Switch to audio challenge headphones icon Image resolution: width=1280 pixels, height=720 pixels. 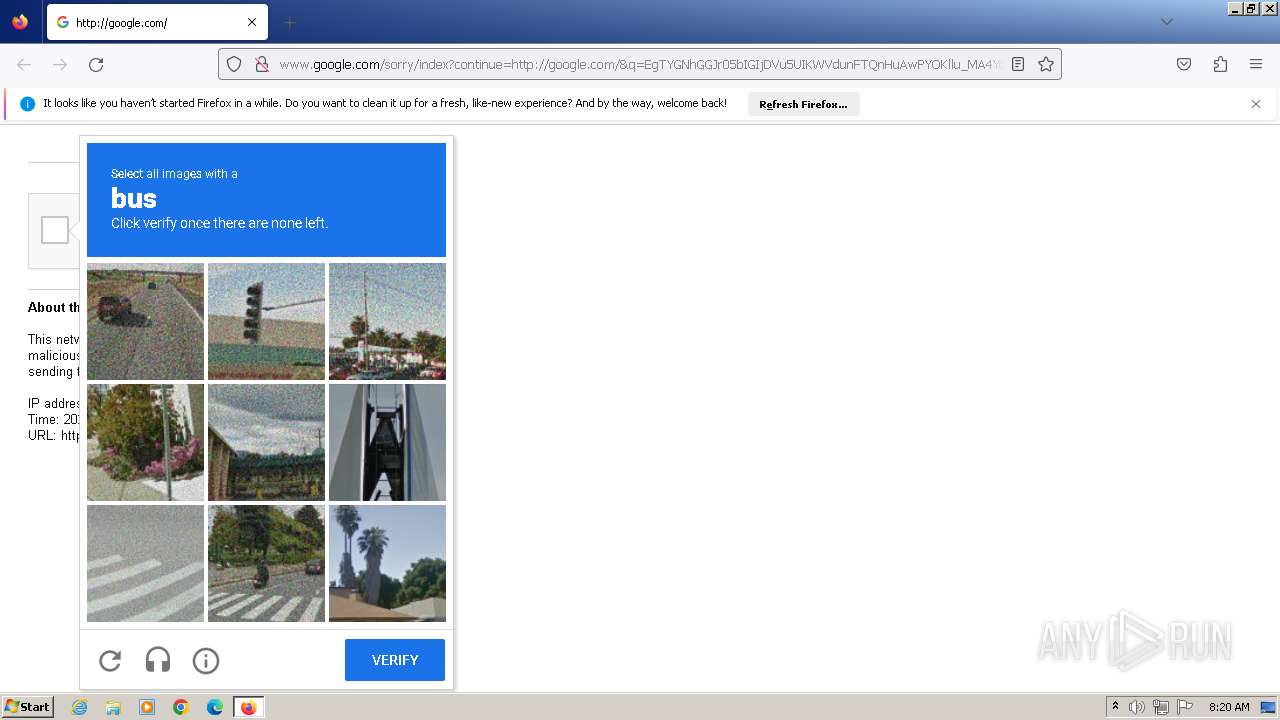[x=158, y=660]
